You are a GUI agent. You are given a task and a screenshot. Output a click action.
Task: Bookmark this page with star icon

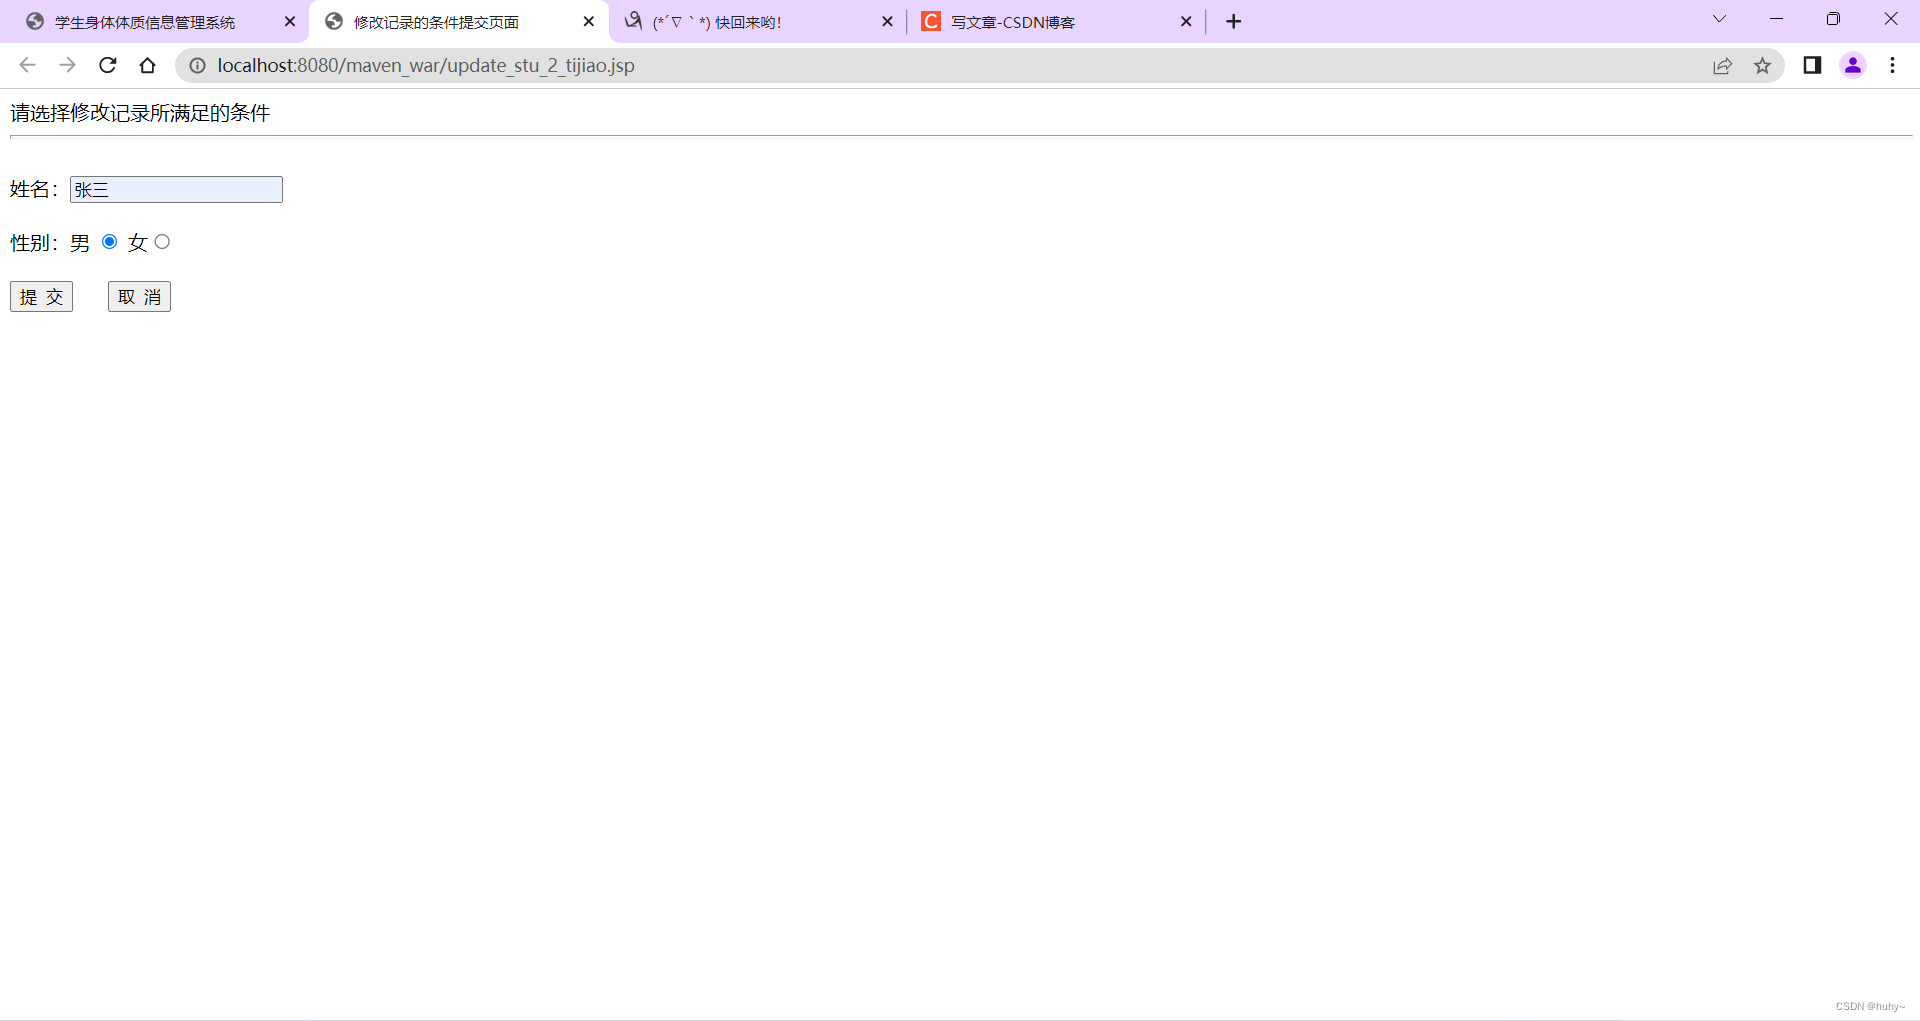tap(1762, 65)
